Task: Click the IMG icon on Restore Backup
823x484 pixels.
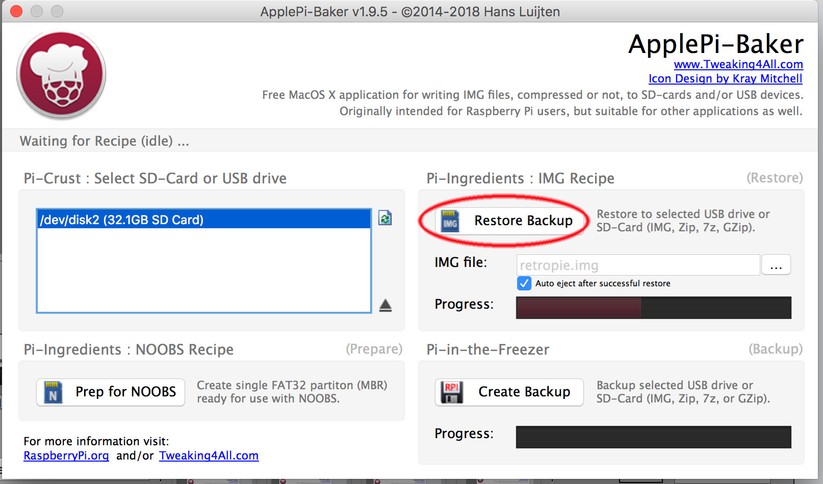Action: [450, 221]
